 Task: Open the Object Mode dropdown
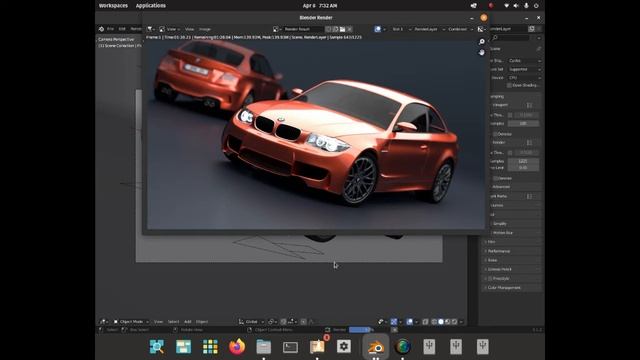(131, 322)
